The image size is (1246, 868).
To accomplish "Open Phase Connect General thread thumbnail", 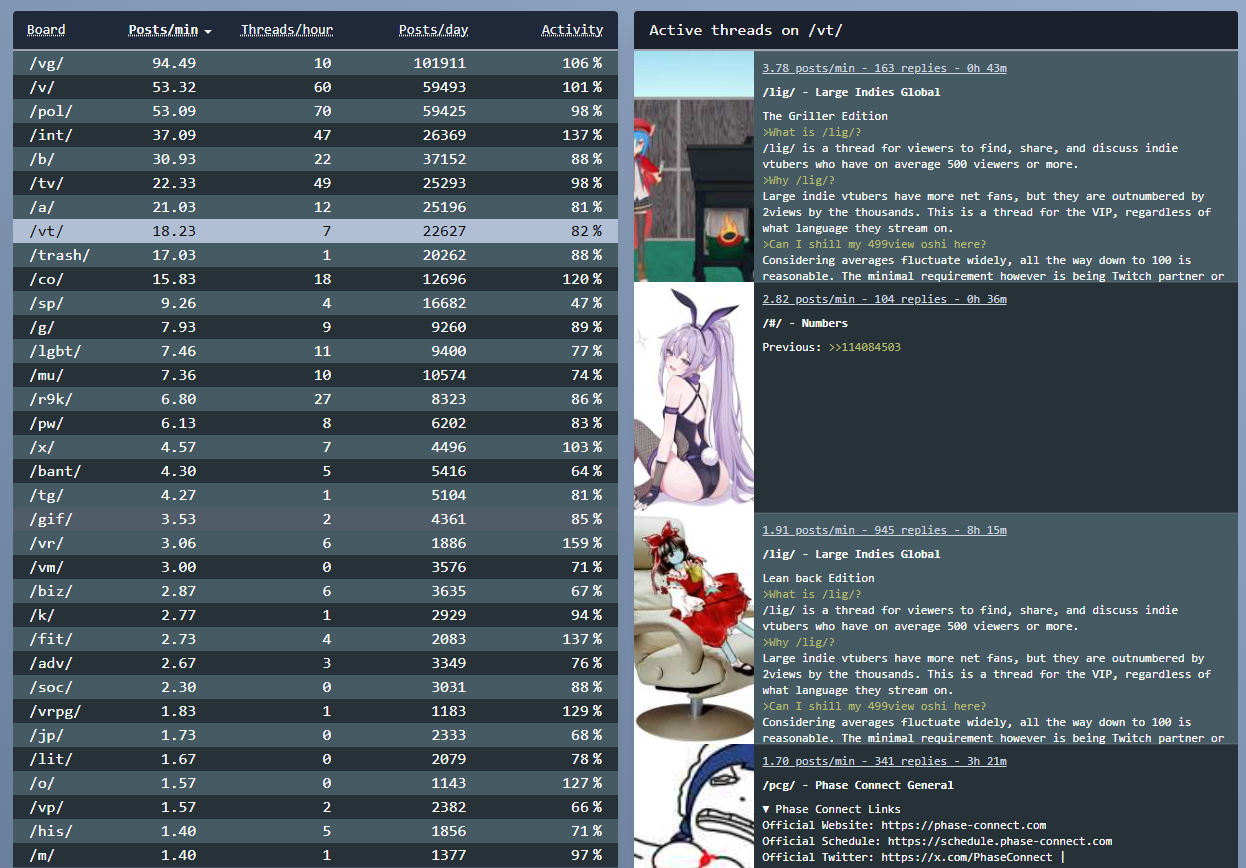I will click(694, 806).
